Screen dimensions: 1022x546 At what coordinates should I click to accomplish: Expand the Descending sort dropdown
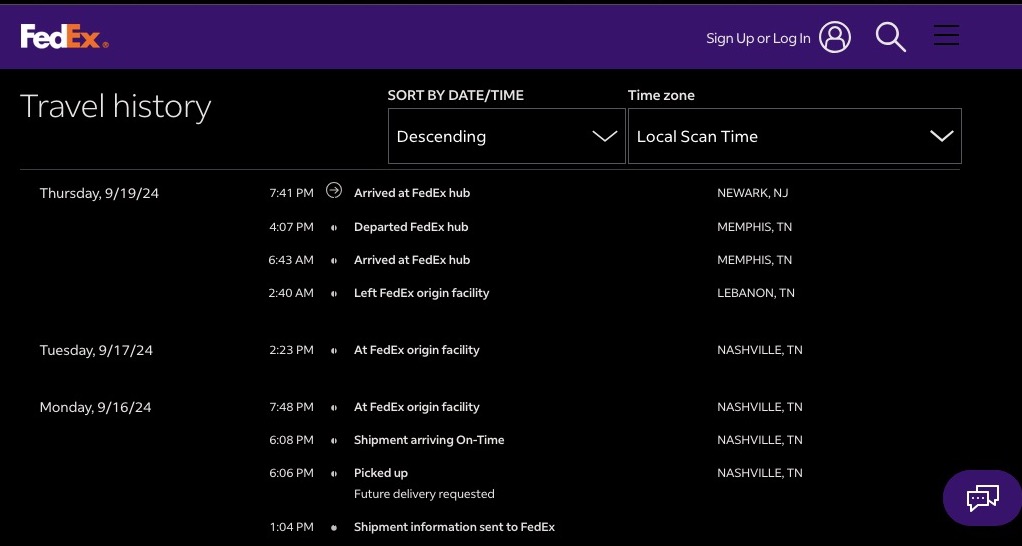tap(506, 136)
